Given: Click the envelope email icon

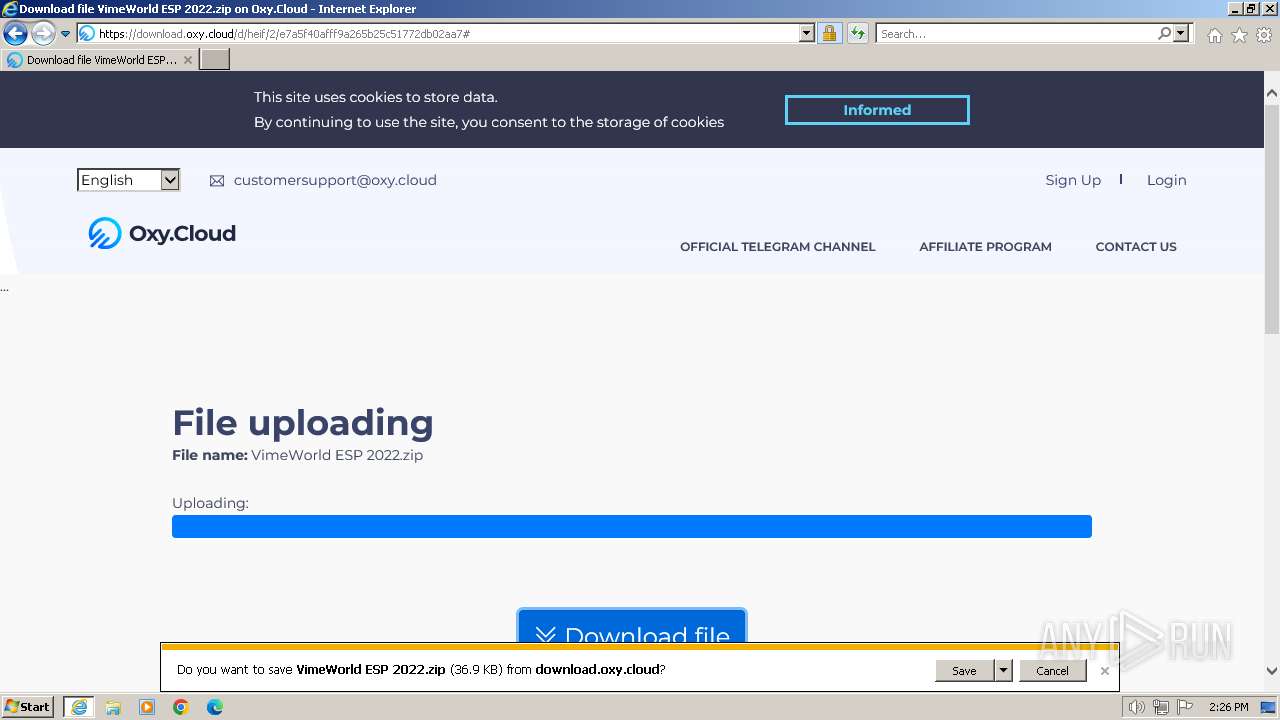Looking at the screenshot, I should [x=217, y=181].
